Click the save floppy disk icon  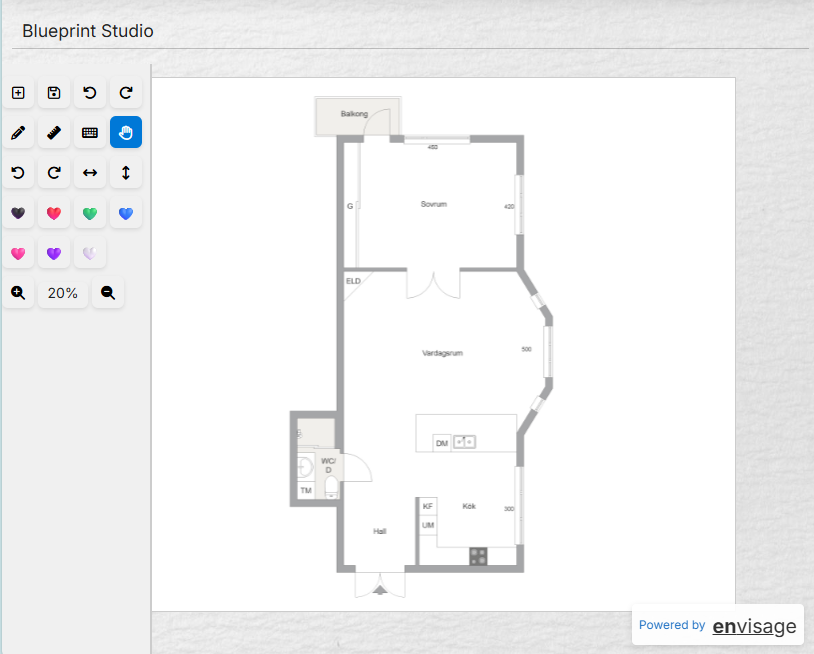click(54, 93)
